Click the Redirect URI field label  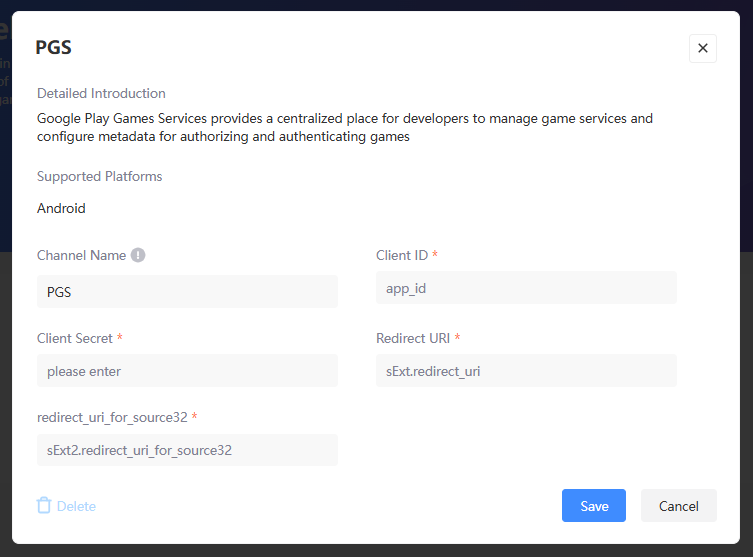pos(412,338)
